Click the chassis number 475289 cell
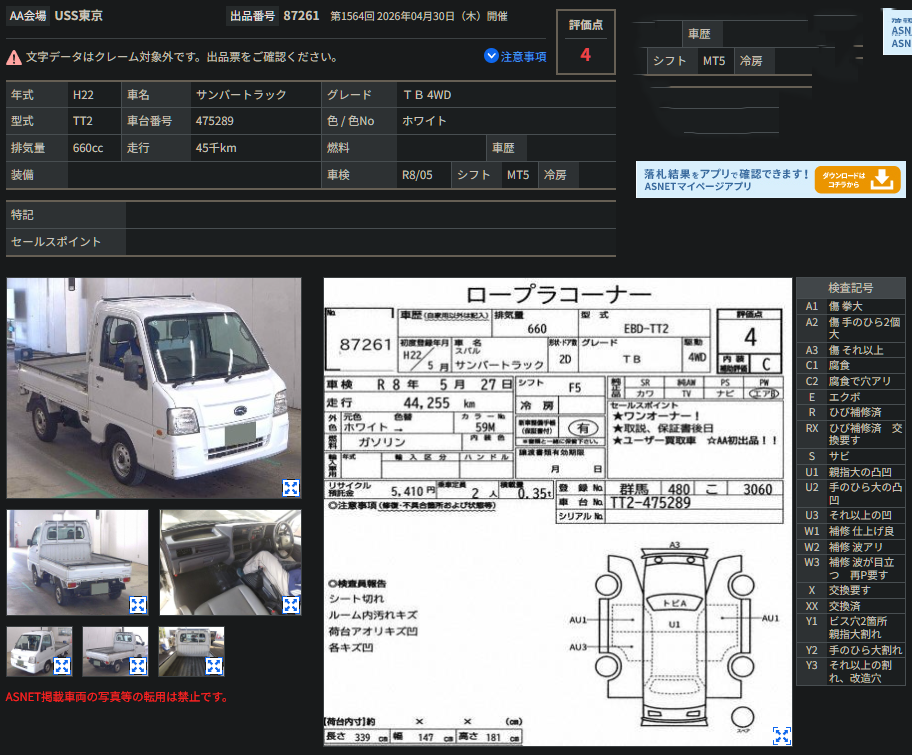912x755 pixels. (x=256, y=121)
